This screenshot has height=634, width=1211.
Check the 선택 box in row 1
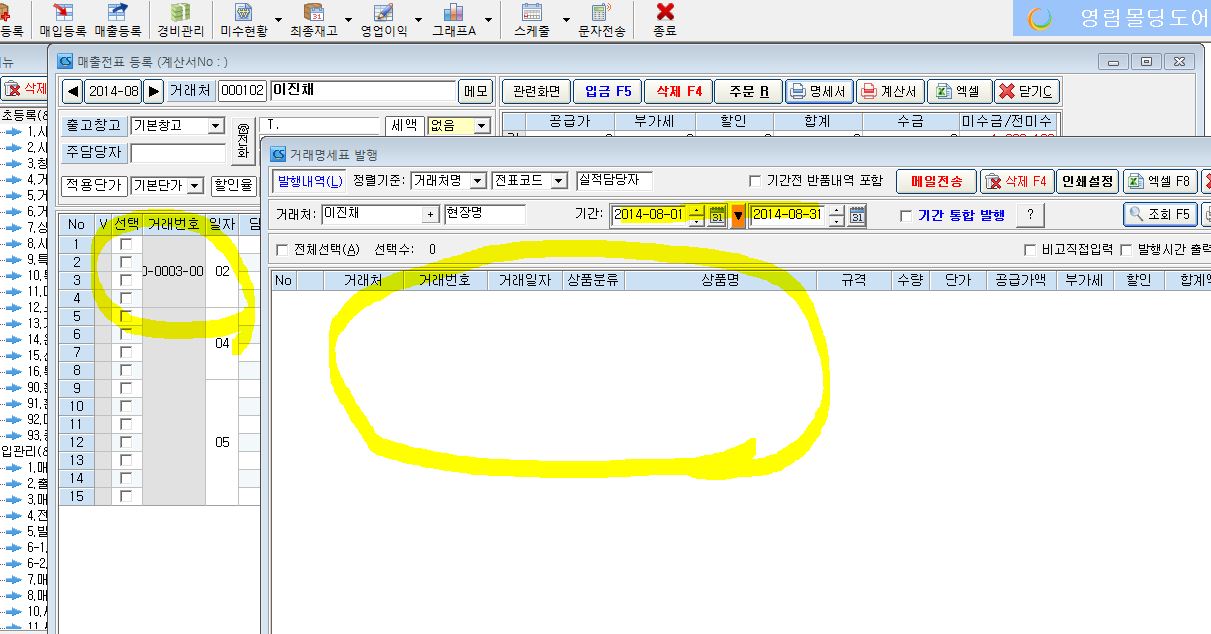(x=126, y=244)
